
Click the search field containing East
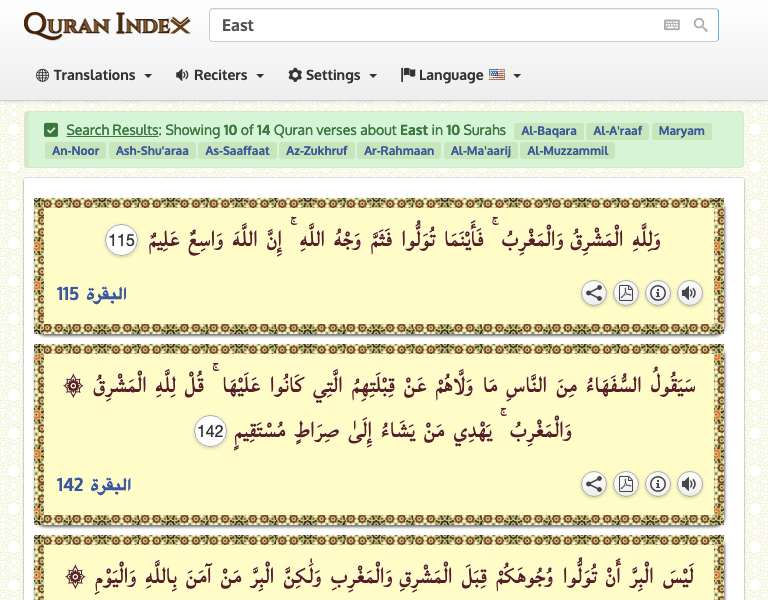pyautogui.click(x=435, y=25)
